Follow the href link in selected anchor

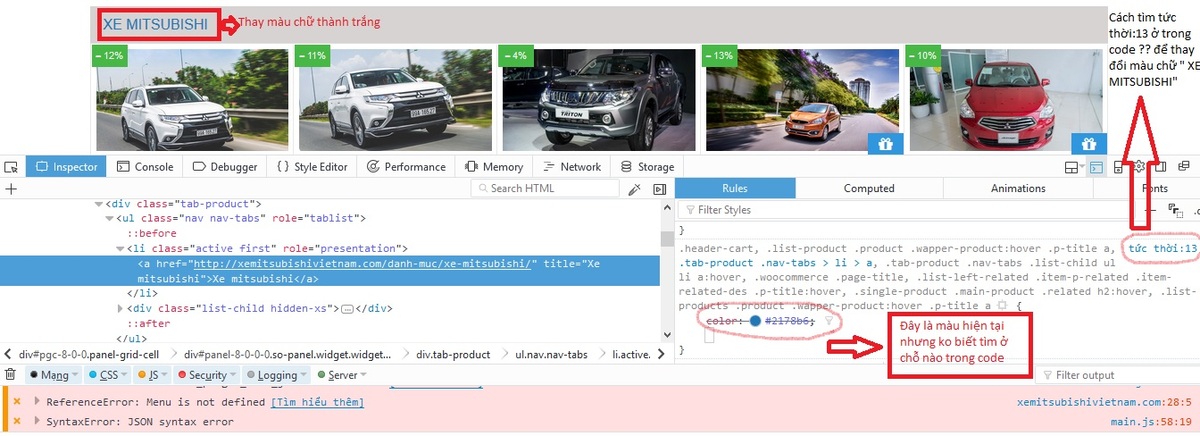364,264
